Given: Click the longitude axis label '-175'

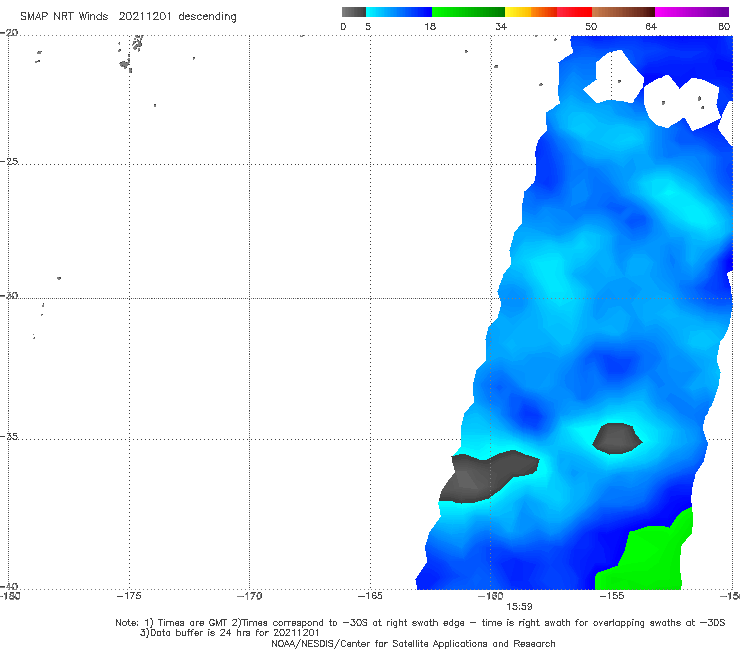Looking at the screenshot, I should click(x=129, y=596).
